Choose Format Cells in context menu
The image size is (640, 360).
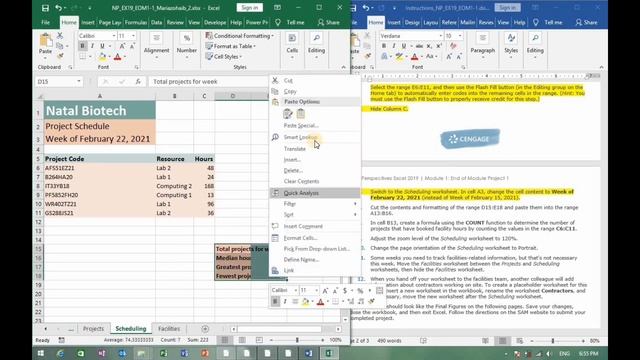[x=314, y=238]
